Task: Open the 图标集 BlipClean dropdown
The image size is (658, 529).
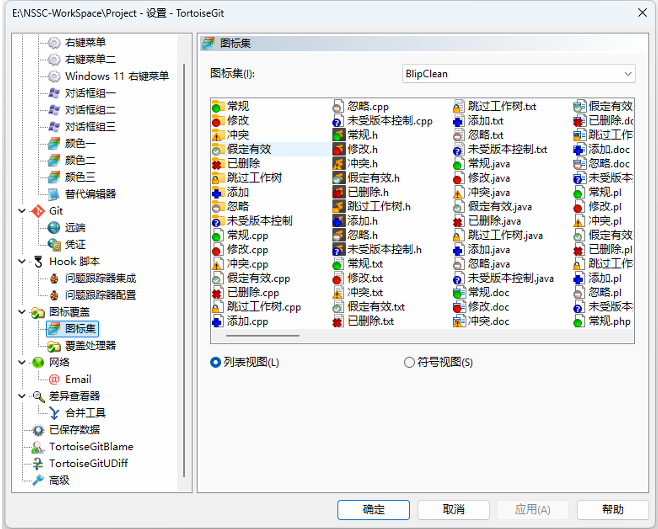Action: [x=519, y=74]
